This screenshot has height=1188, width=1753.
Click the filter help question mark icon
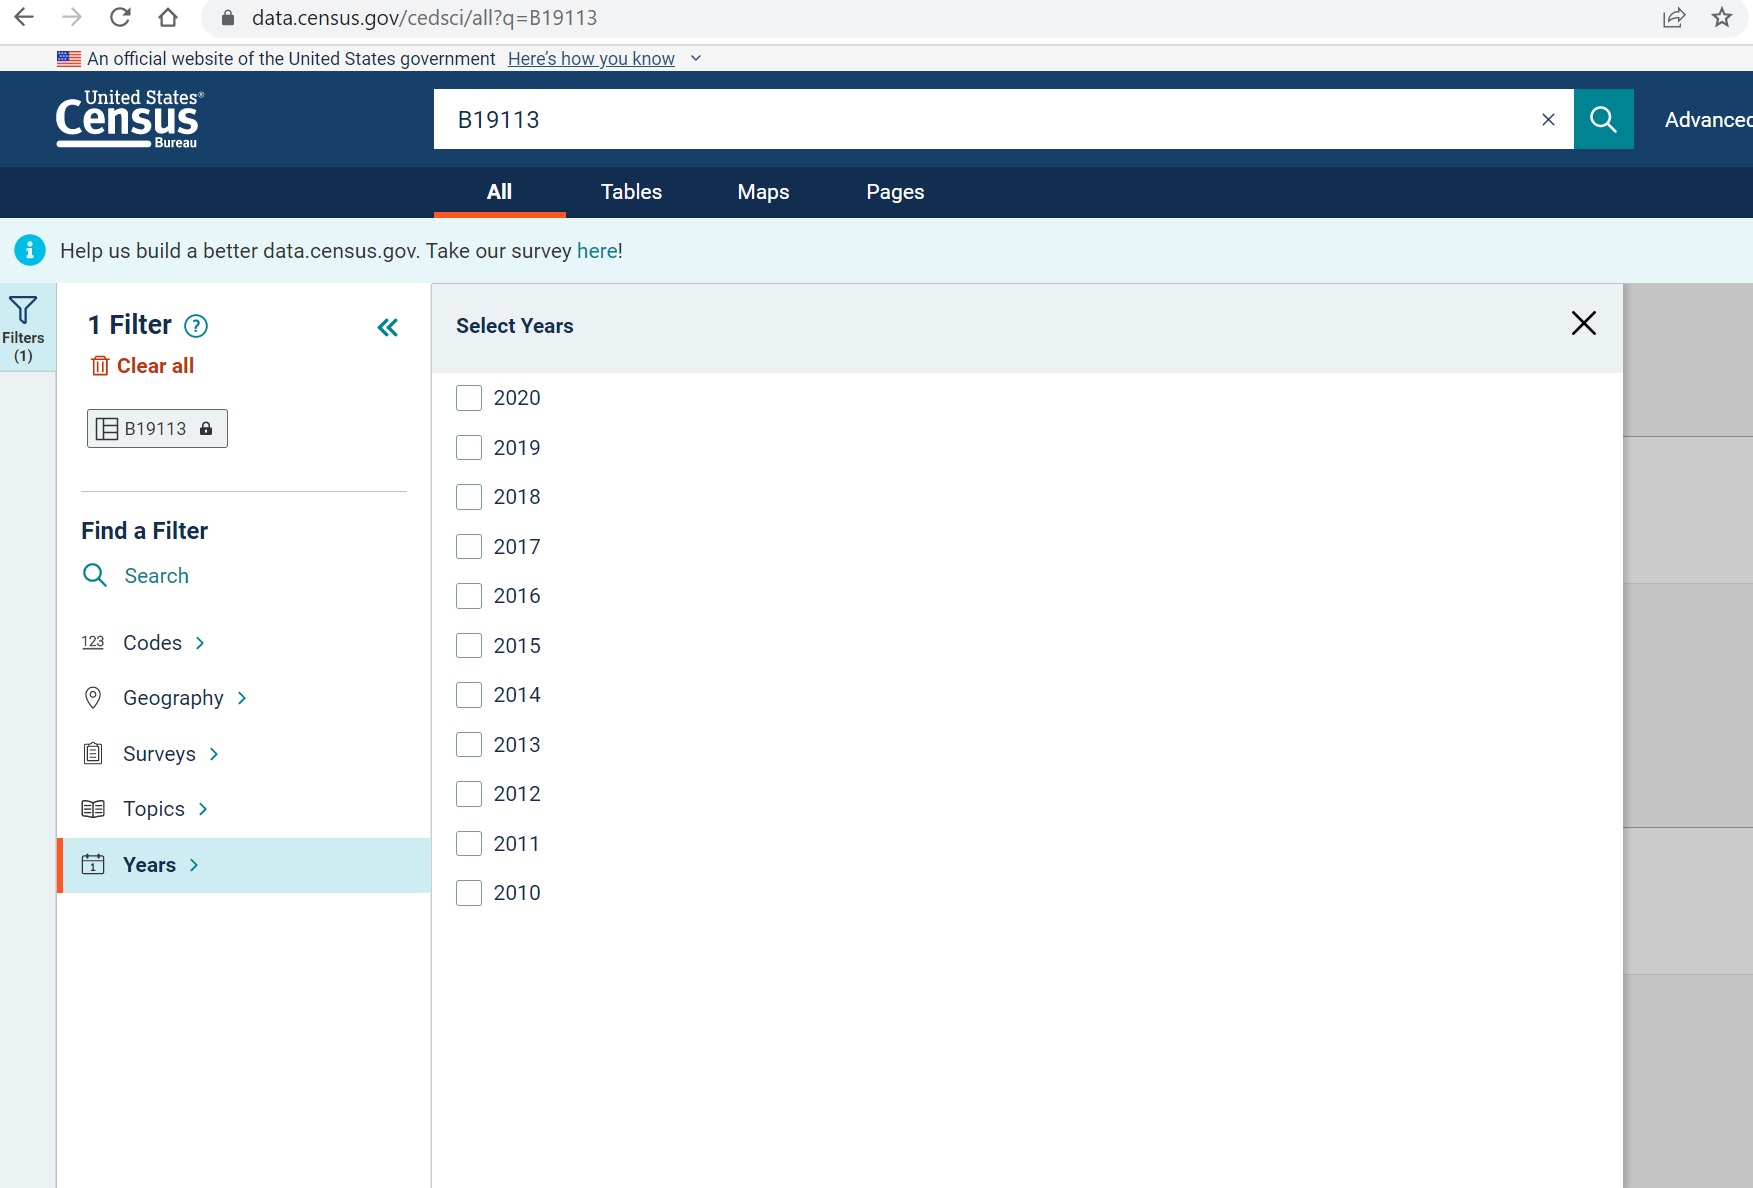196,326
